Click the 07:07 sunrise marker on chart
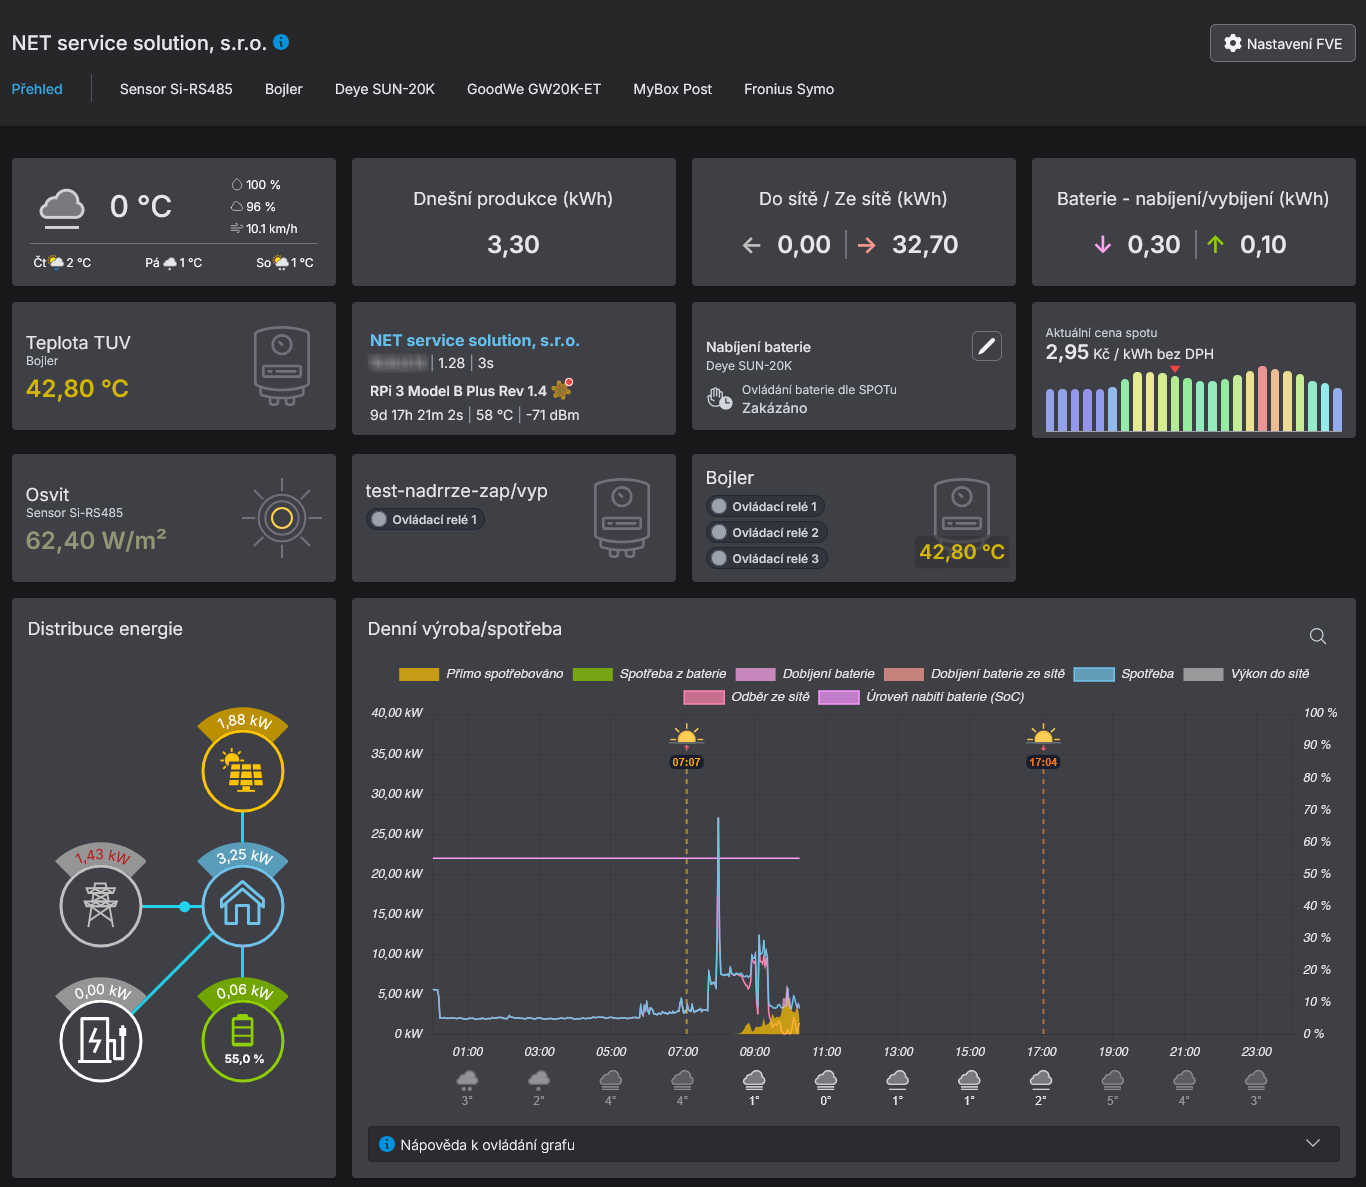The image size is (1366, 1187). tap(686, 762)
